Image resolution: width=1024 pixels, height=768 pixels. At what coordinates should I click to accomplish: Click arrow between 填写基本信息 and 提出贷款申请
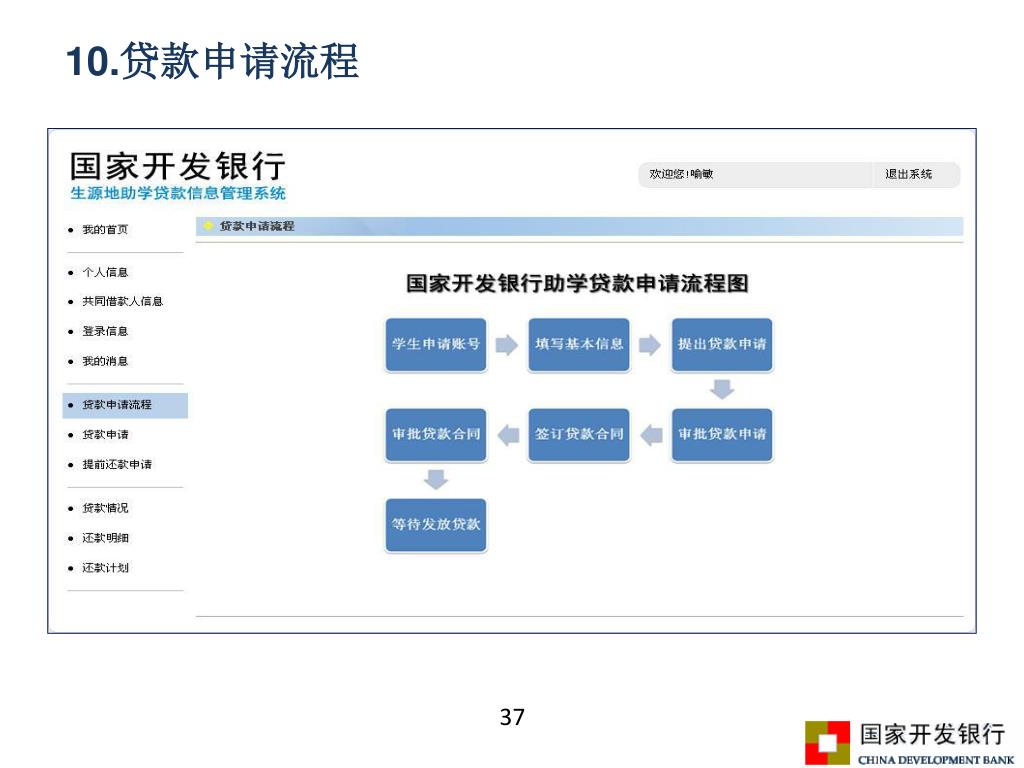[650, 345]
